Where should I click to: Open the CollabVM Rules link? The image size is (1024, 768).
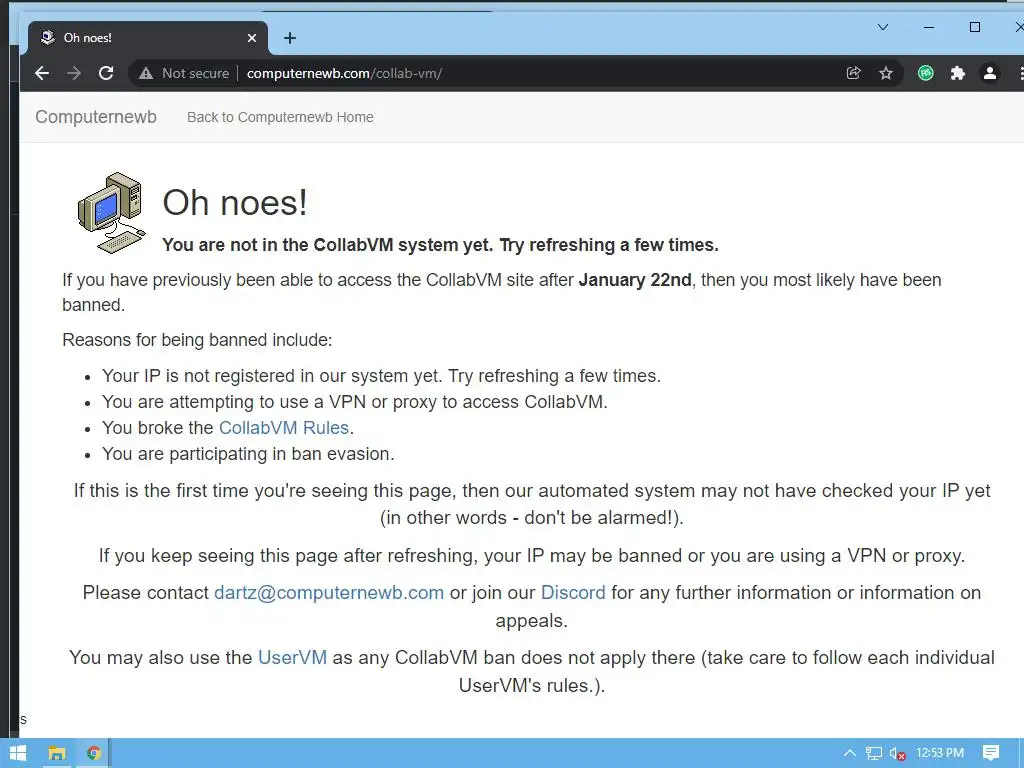284,428
